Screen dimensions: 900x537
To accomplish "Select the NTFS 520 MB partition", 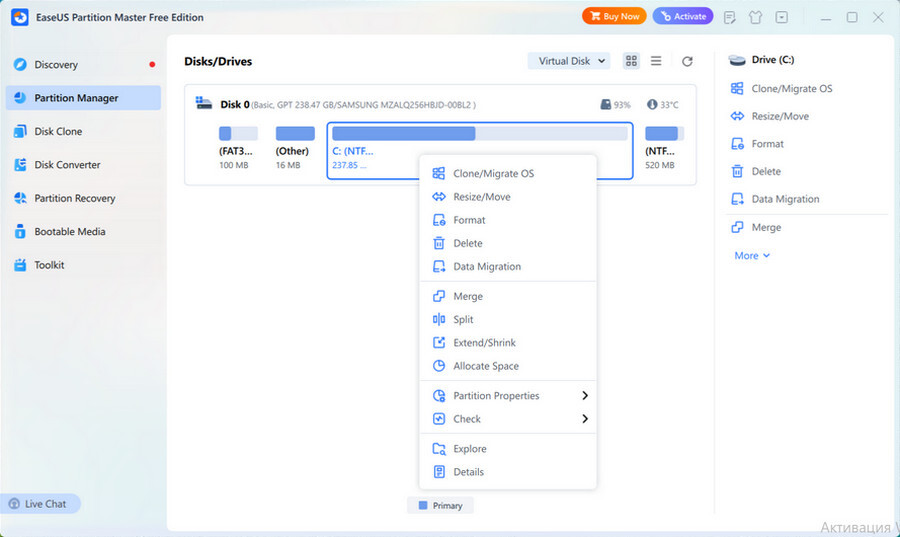I will [x=664, y=148].
